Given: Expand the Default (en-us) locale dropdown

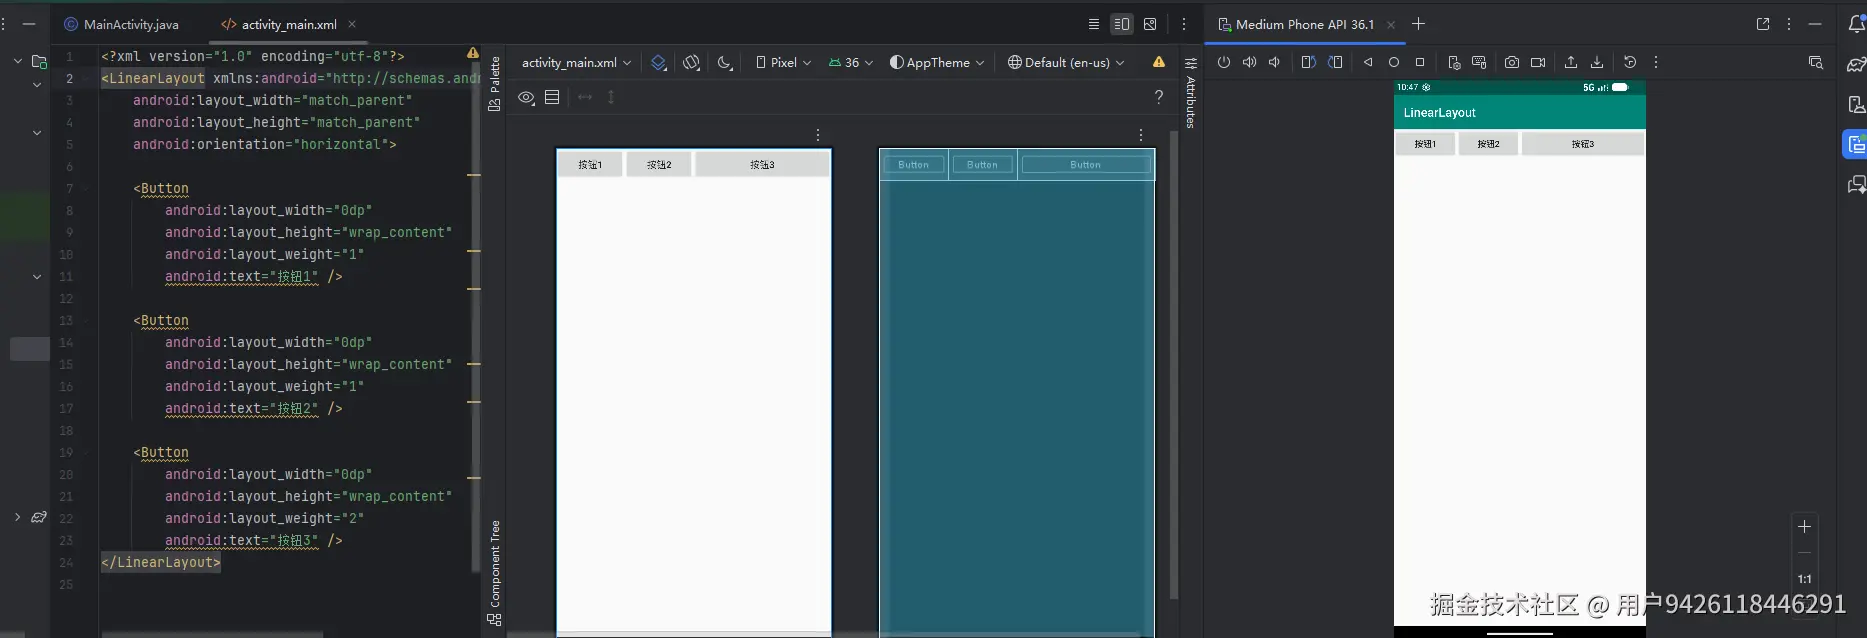Looking at the screenshot, I should coord(1066,62).
